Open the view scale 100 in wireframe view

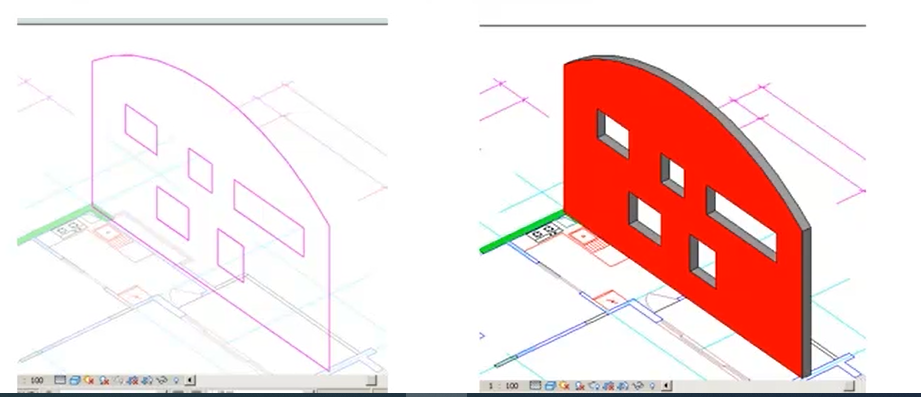(37, 381)
